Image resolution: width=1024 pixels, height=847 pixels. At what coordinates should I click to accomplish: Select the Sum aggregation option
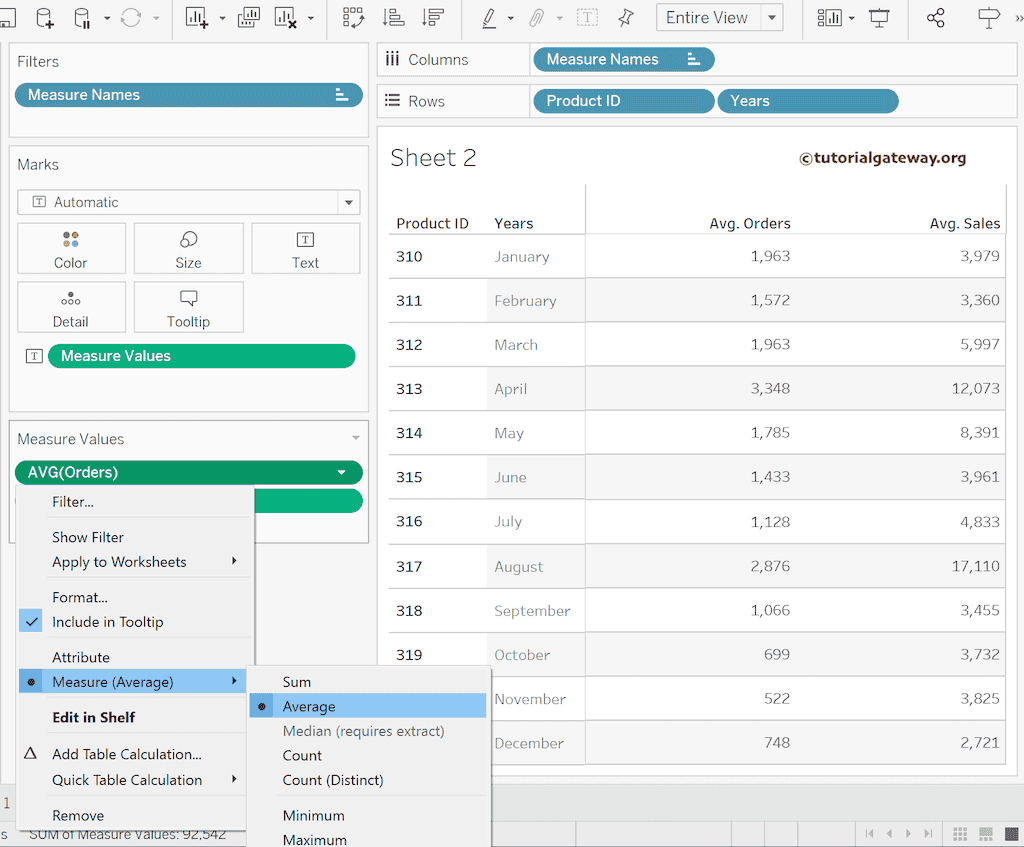[297, 682]
